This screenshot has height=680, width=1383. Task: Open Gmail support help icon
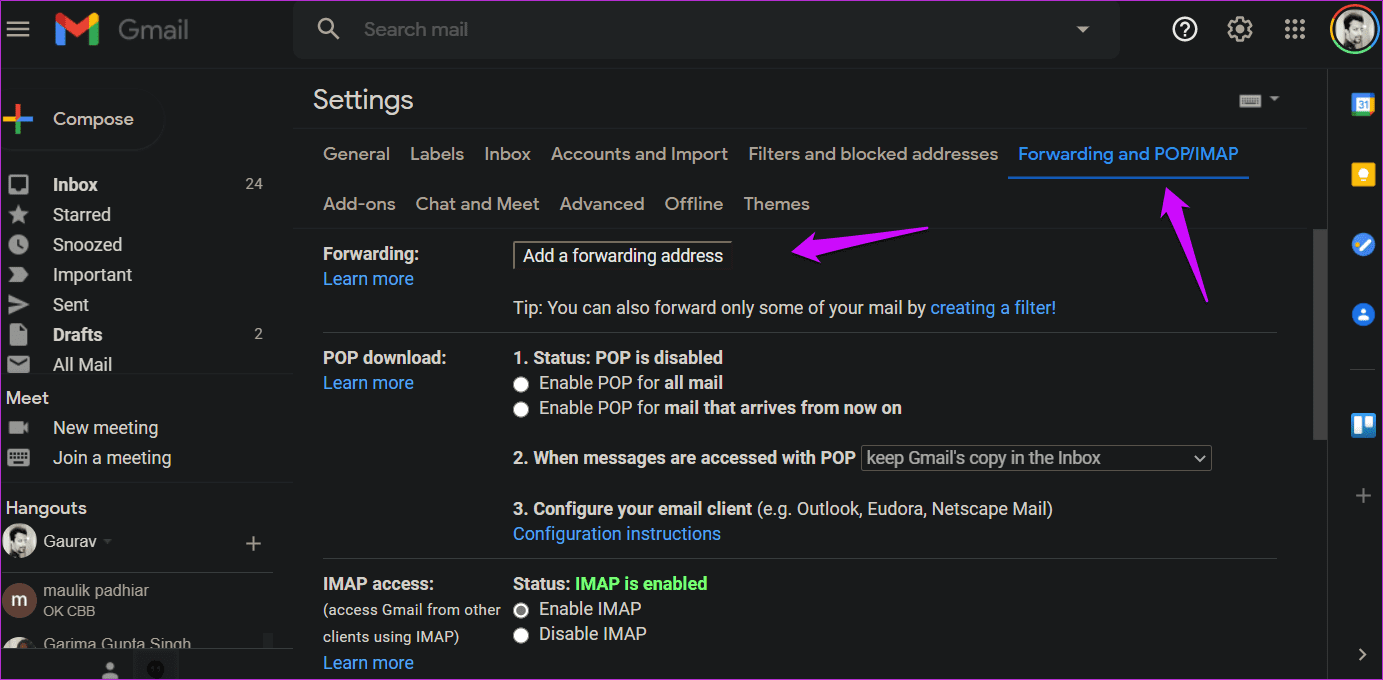[x=1184, y=30]
